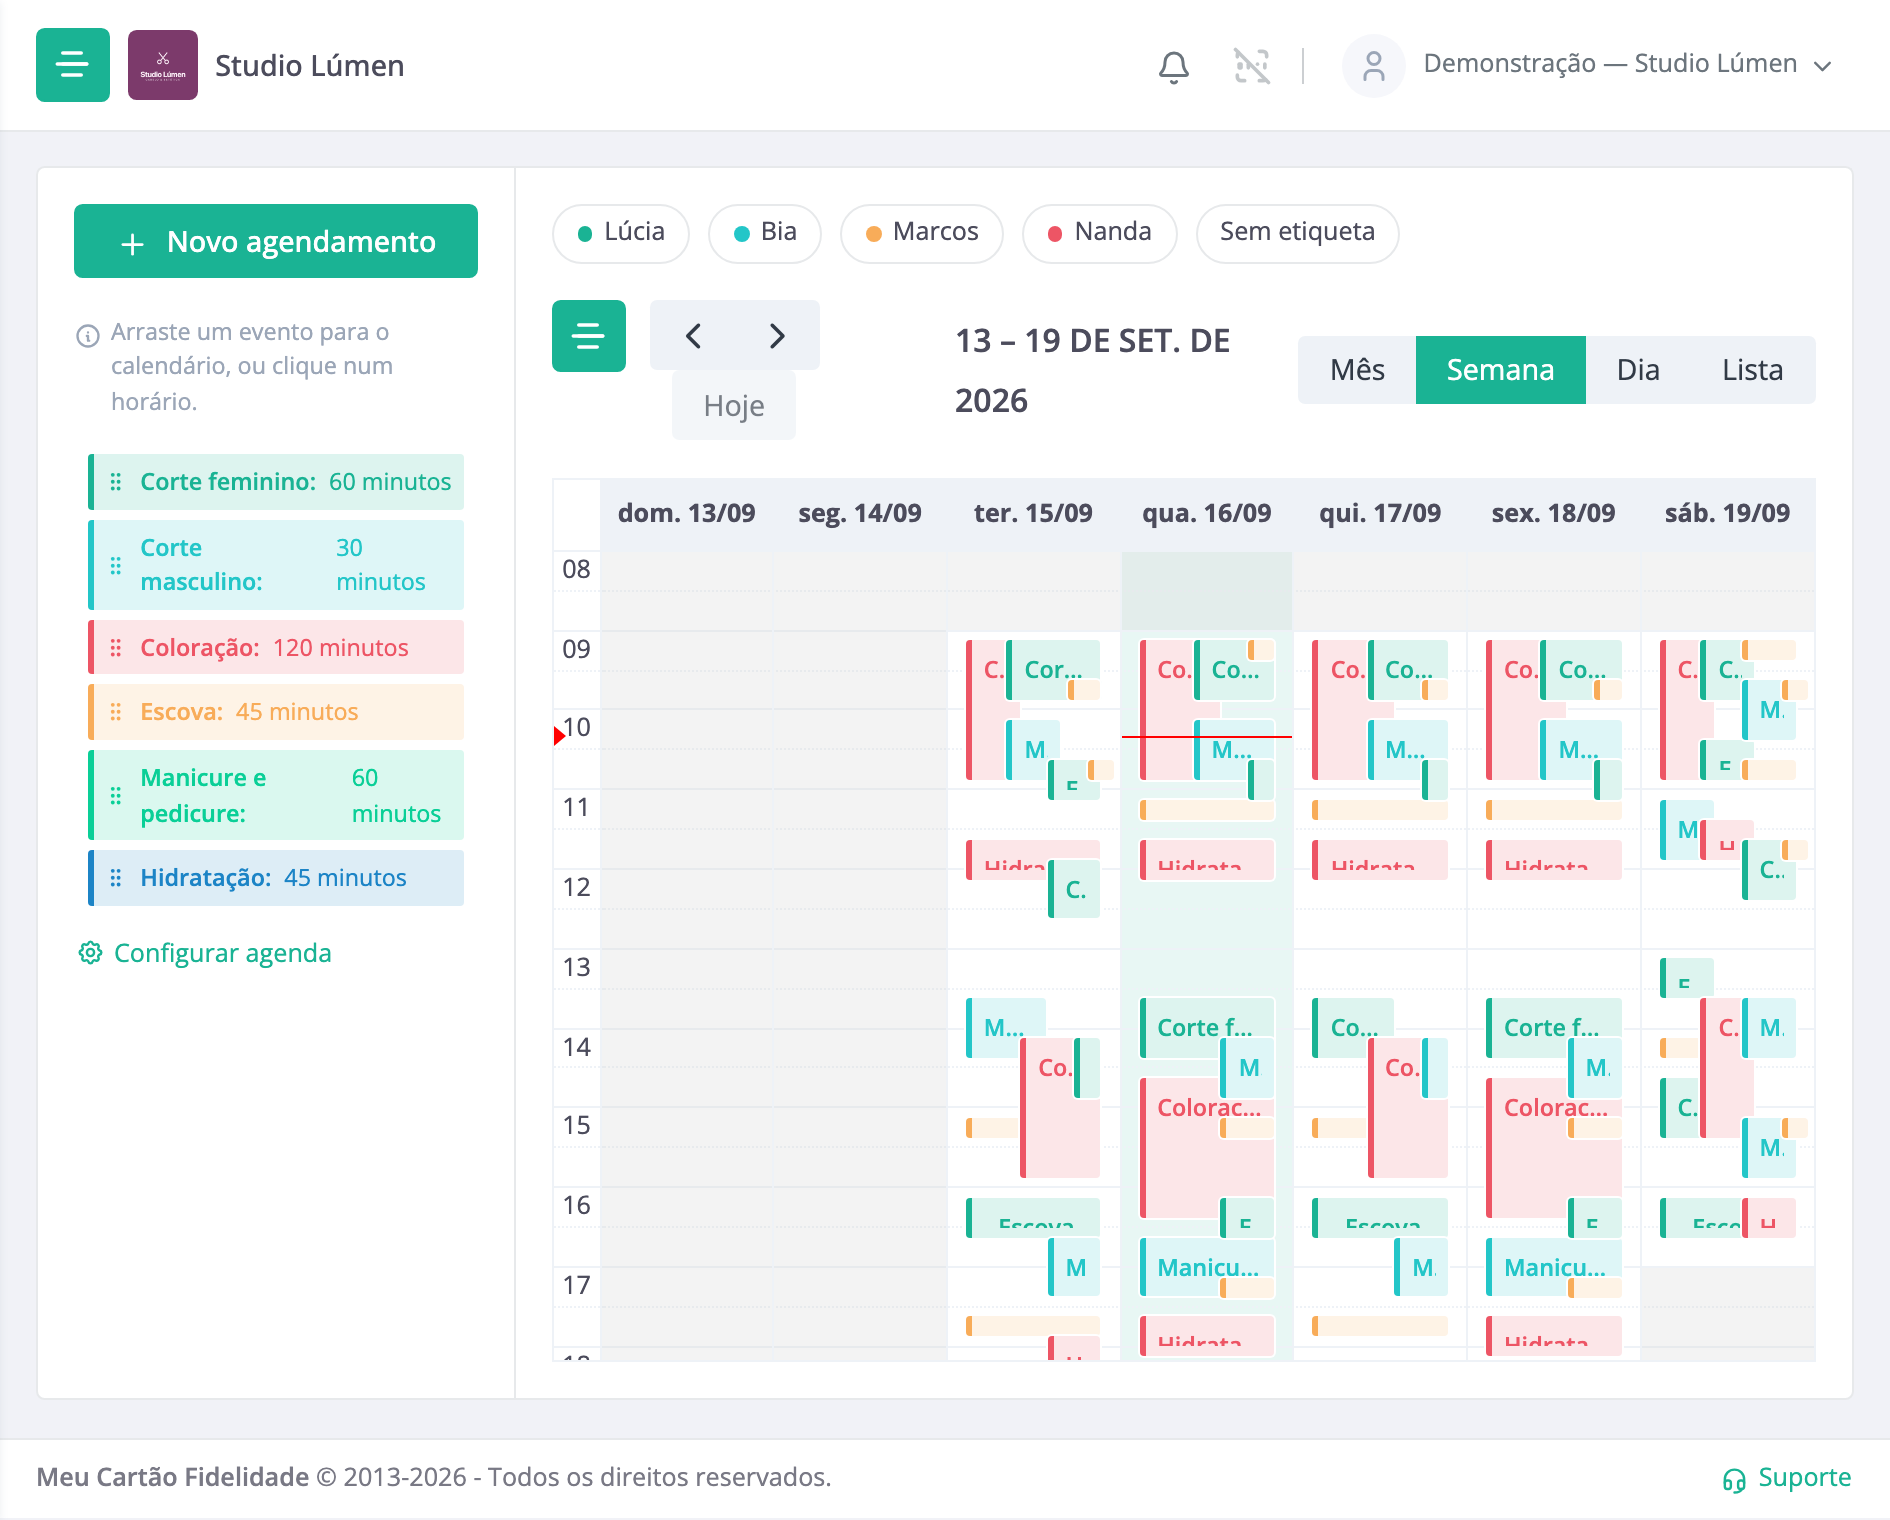Click the drag handle of Corte masculino
Screen dimensions: 1890x1520
click(x=116, y=565)
